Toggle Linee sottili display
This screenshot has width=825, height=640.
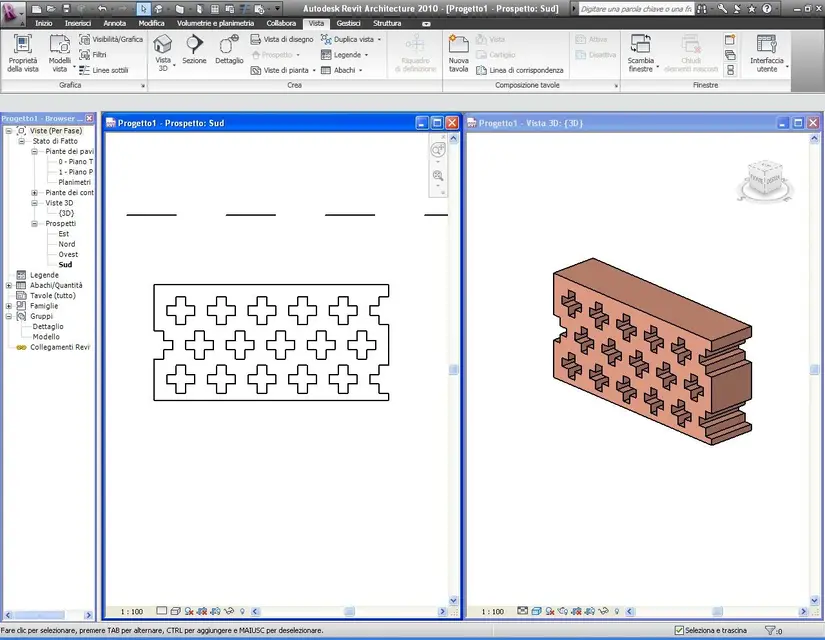click(x=104, y=70)
